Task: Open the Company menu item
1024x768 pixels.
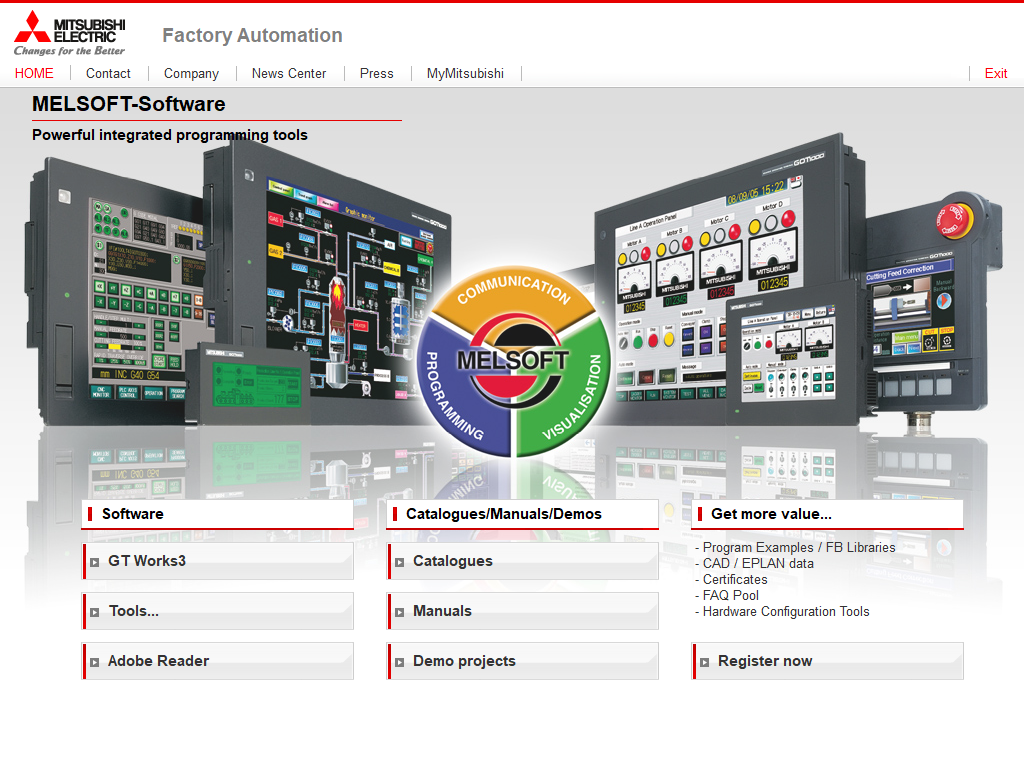Action: 191,73
